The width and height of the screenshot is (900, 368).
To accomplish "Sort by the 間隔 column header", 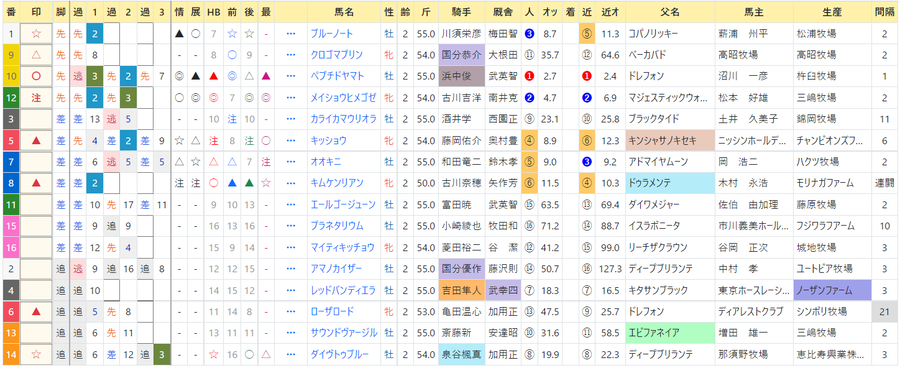I will coord(884,11).
